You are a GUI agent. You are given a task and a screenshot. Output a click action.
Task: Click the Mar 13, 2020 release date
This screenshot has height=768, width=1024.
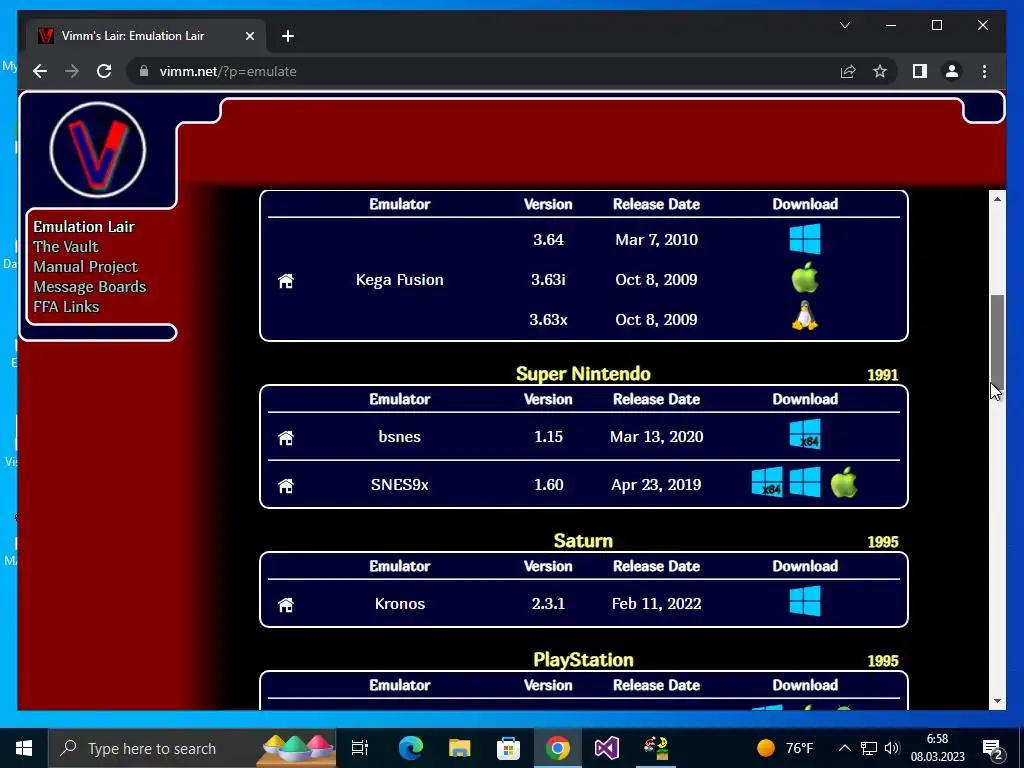point(656,436)
